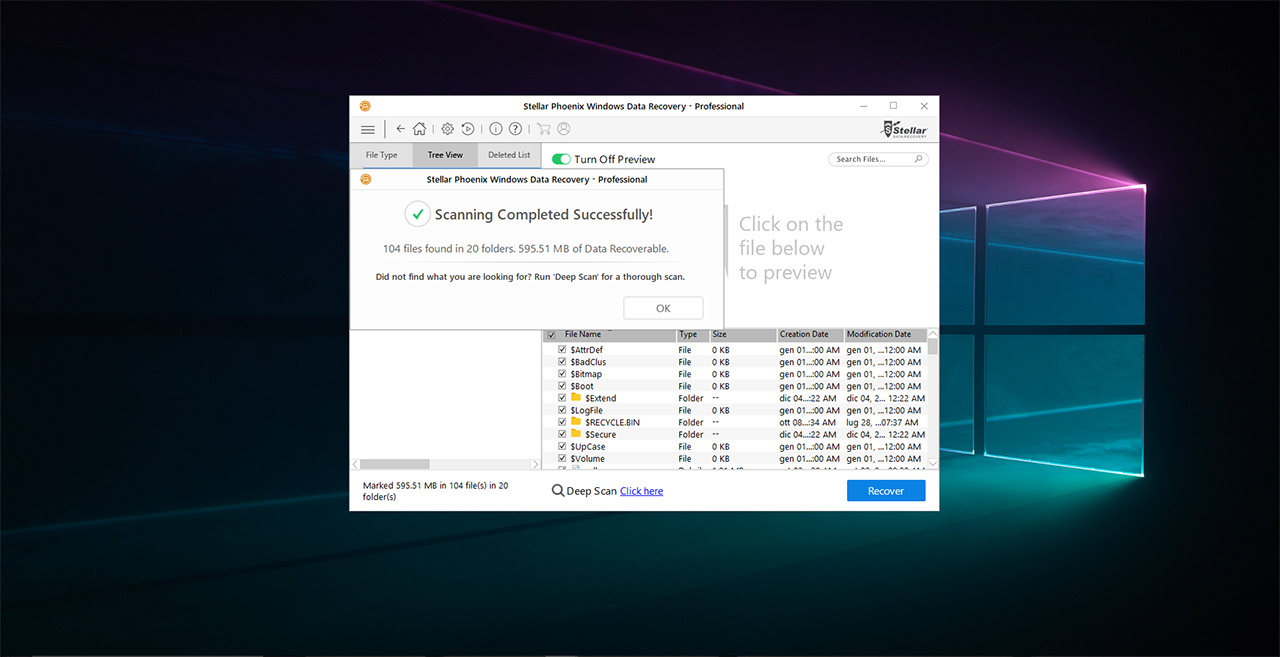Select the $RECYCLE.BIN folder name
The width and height of the screenshot is (1280, 657).
pos(613,422)
